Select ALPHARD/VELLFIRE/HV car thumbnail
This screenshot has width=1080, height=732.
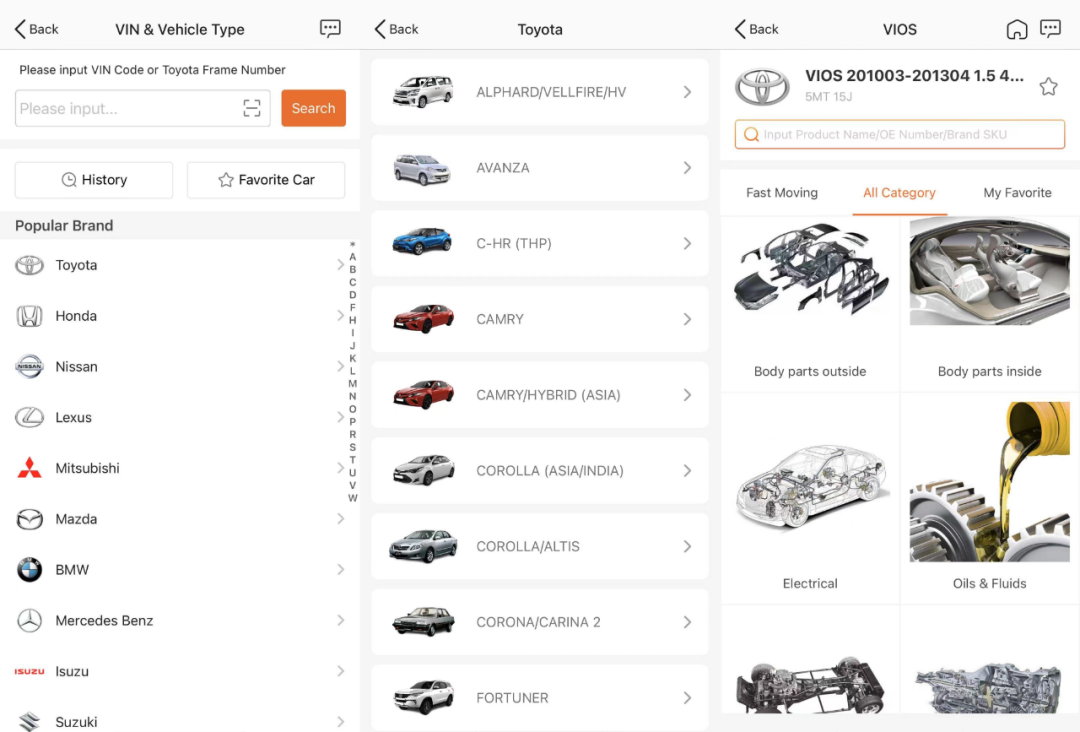coord(423,92)
